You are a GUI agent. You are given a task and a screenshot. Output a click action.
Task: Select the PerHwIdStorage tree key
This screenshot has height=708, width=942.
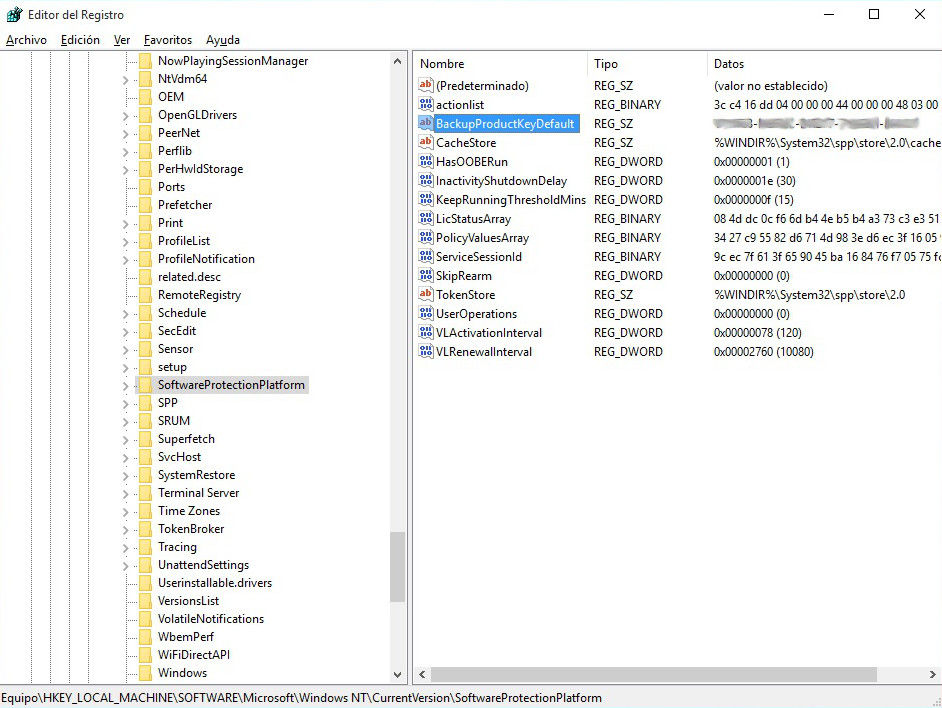click(x=201, y=169)
